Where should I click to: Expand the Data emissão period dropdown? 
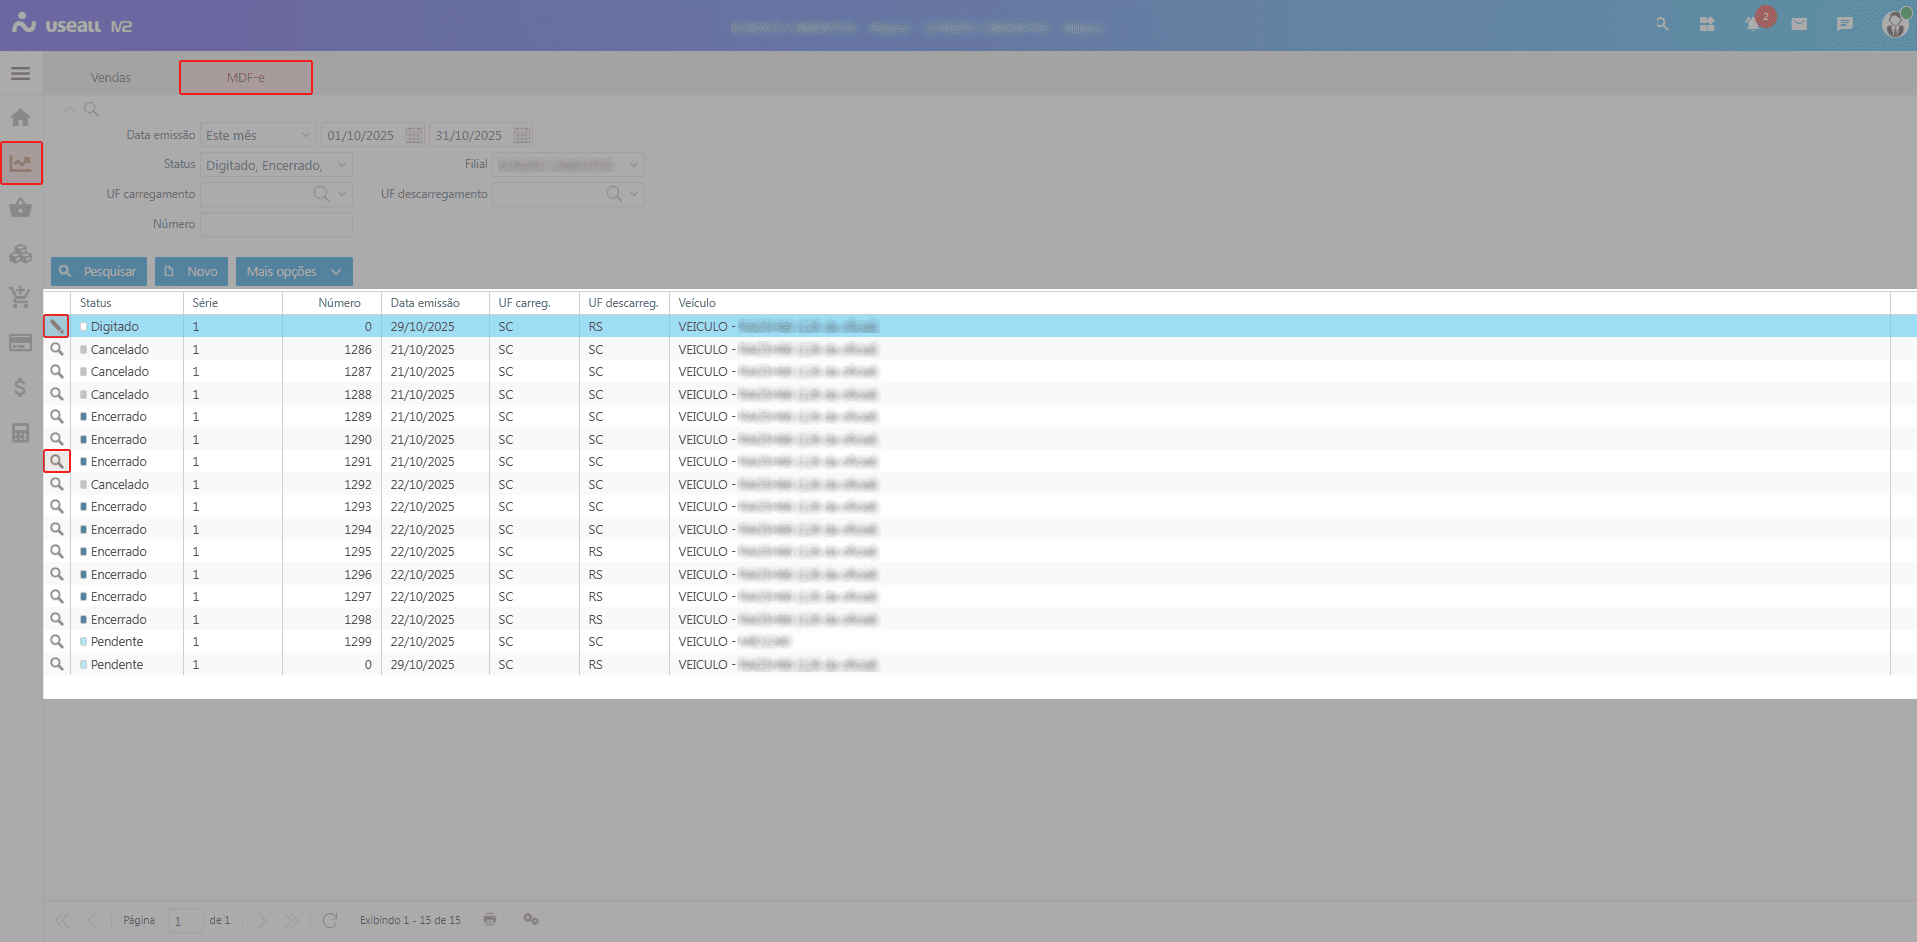tap(305, 135)
